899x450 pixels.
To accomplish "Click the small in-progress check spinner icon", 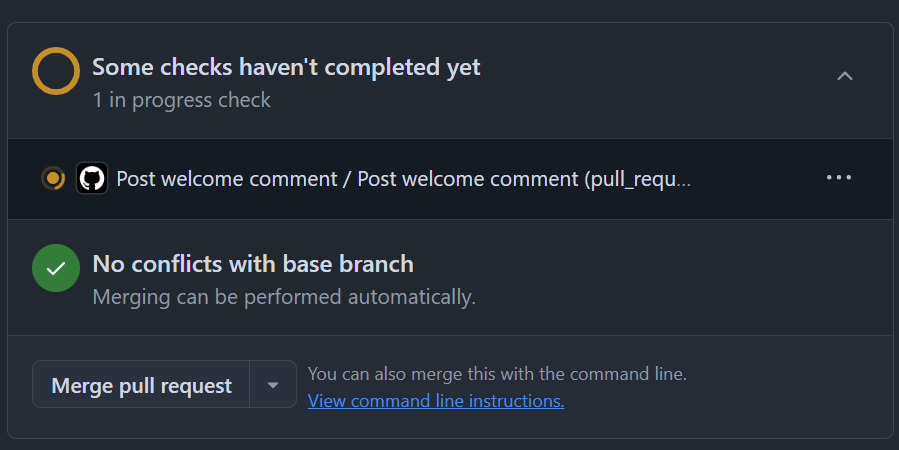I will (53, 179).
